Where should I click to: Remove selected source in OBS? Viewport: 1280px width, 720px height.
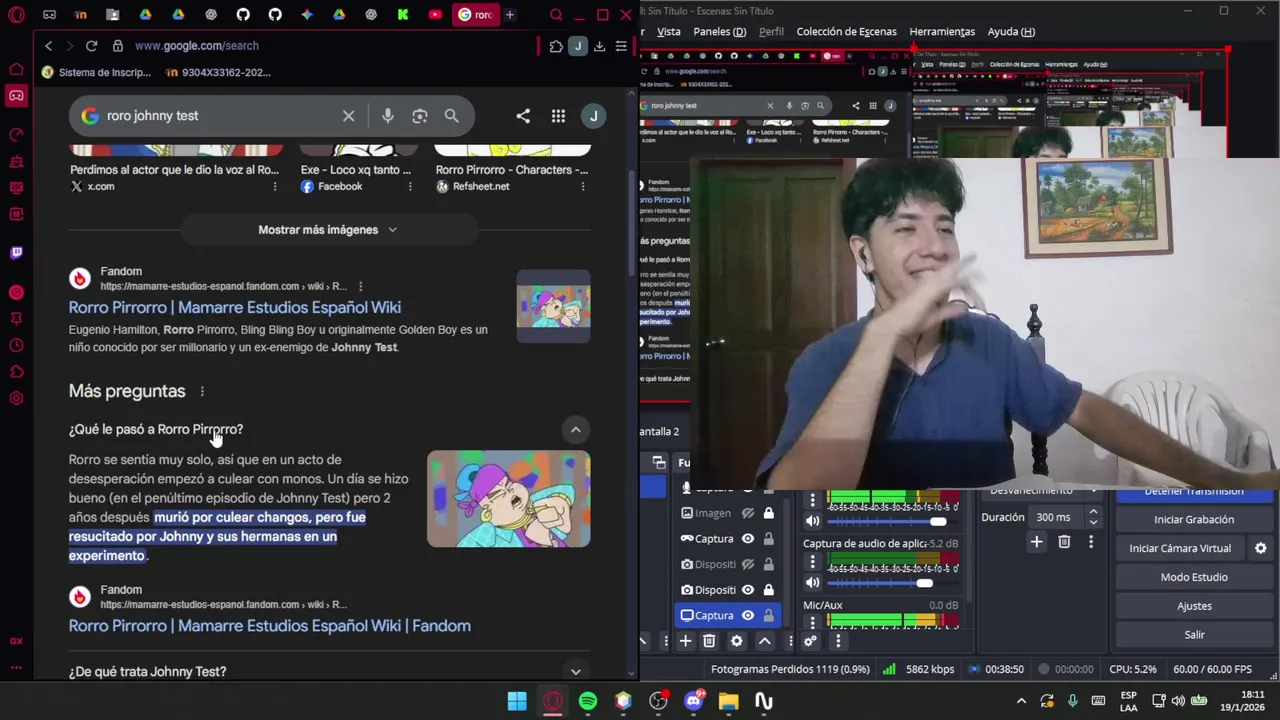point(709,641)
